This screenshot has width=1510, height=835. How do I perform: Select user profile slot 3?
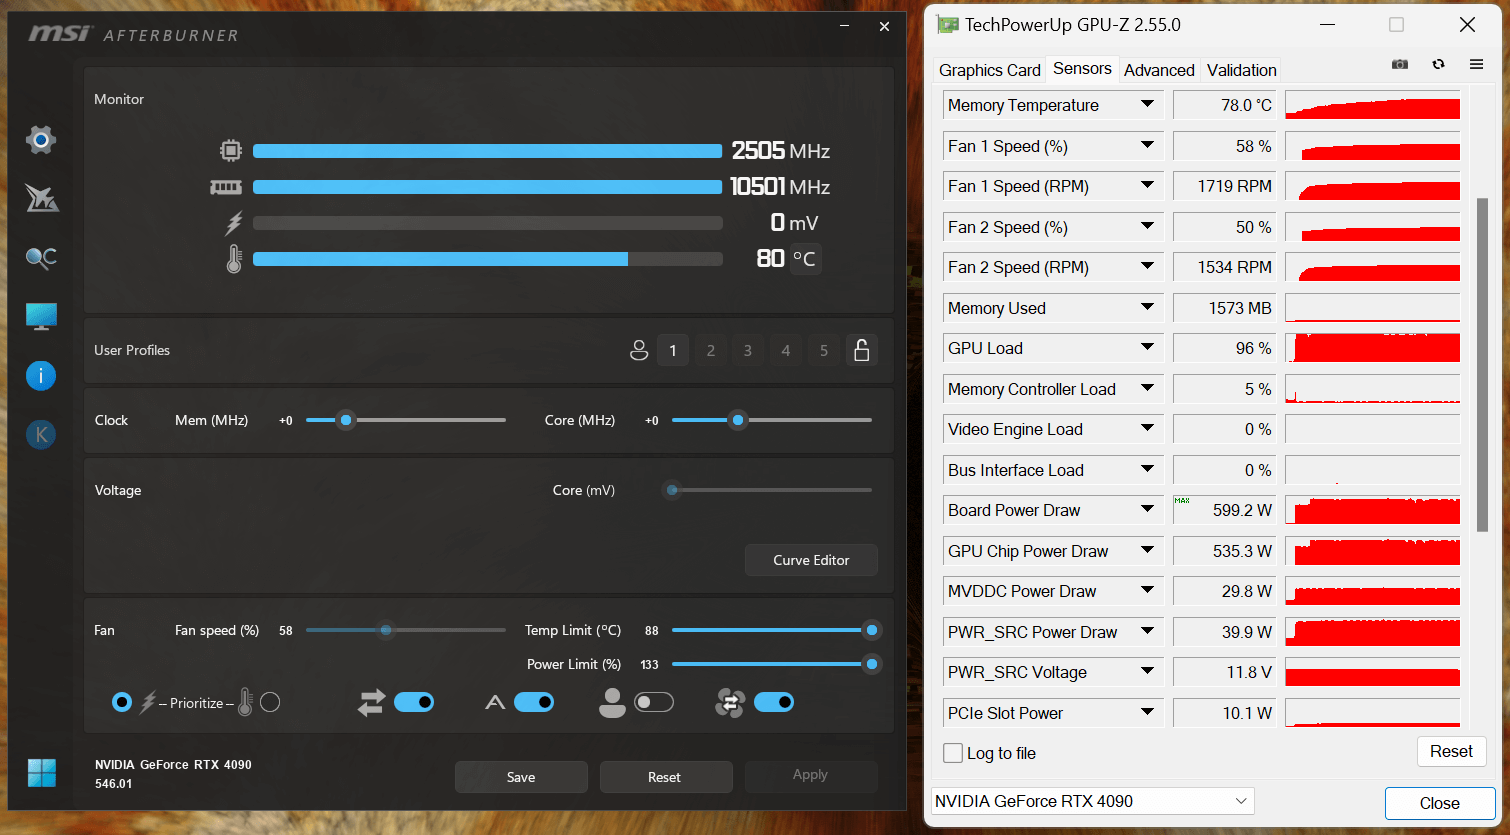(748, 350)
